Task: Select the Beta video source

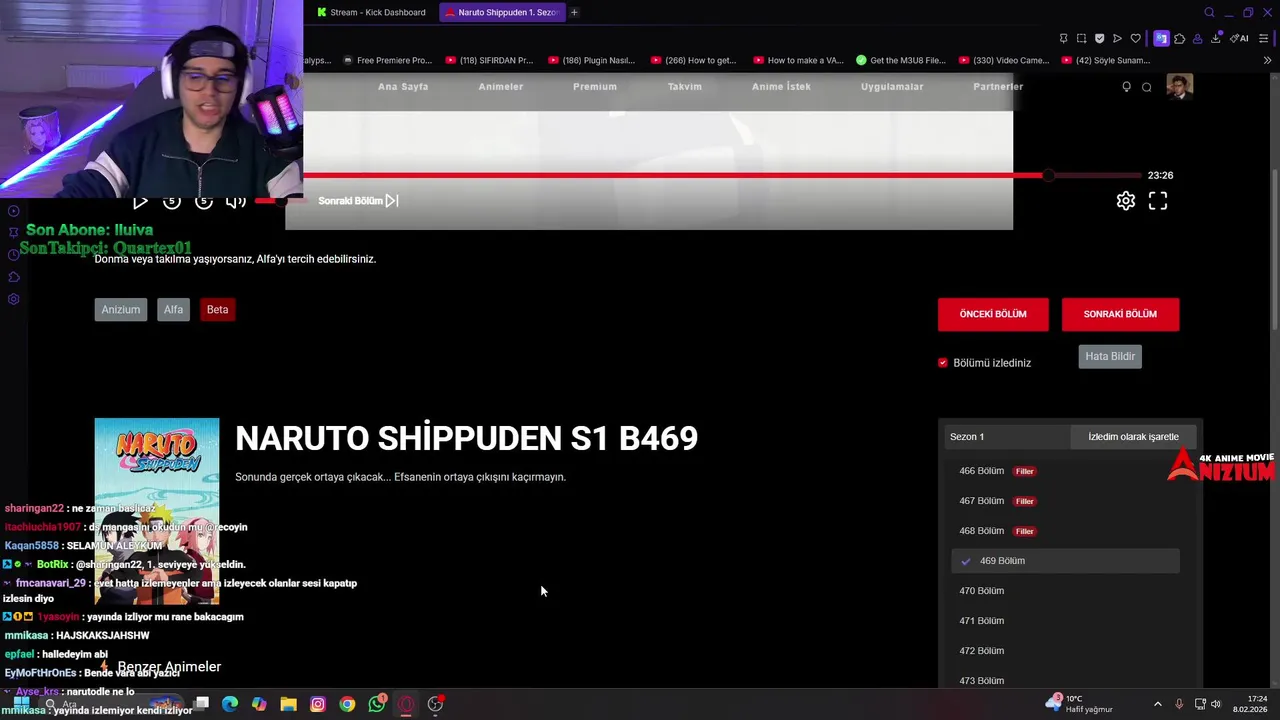Action: 217,309
